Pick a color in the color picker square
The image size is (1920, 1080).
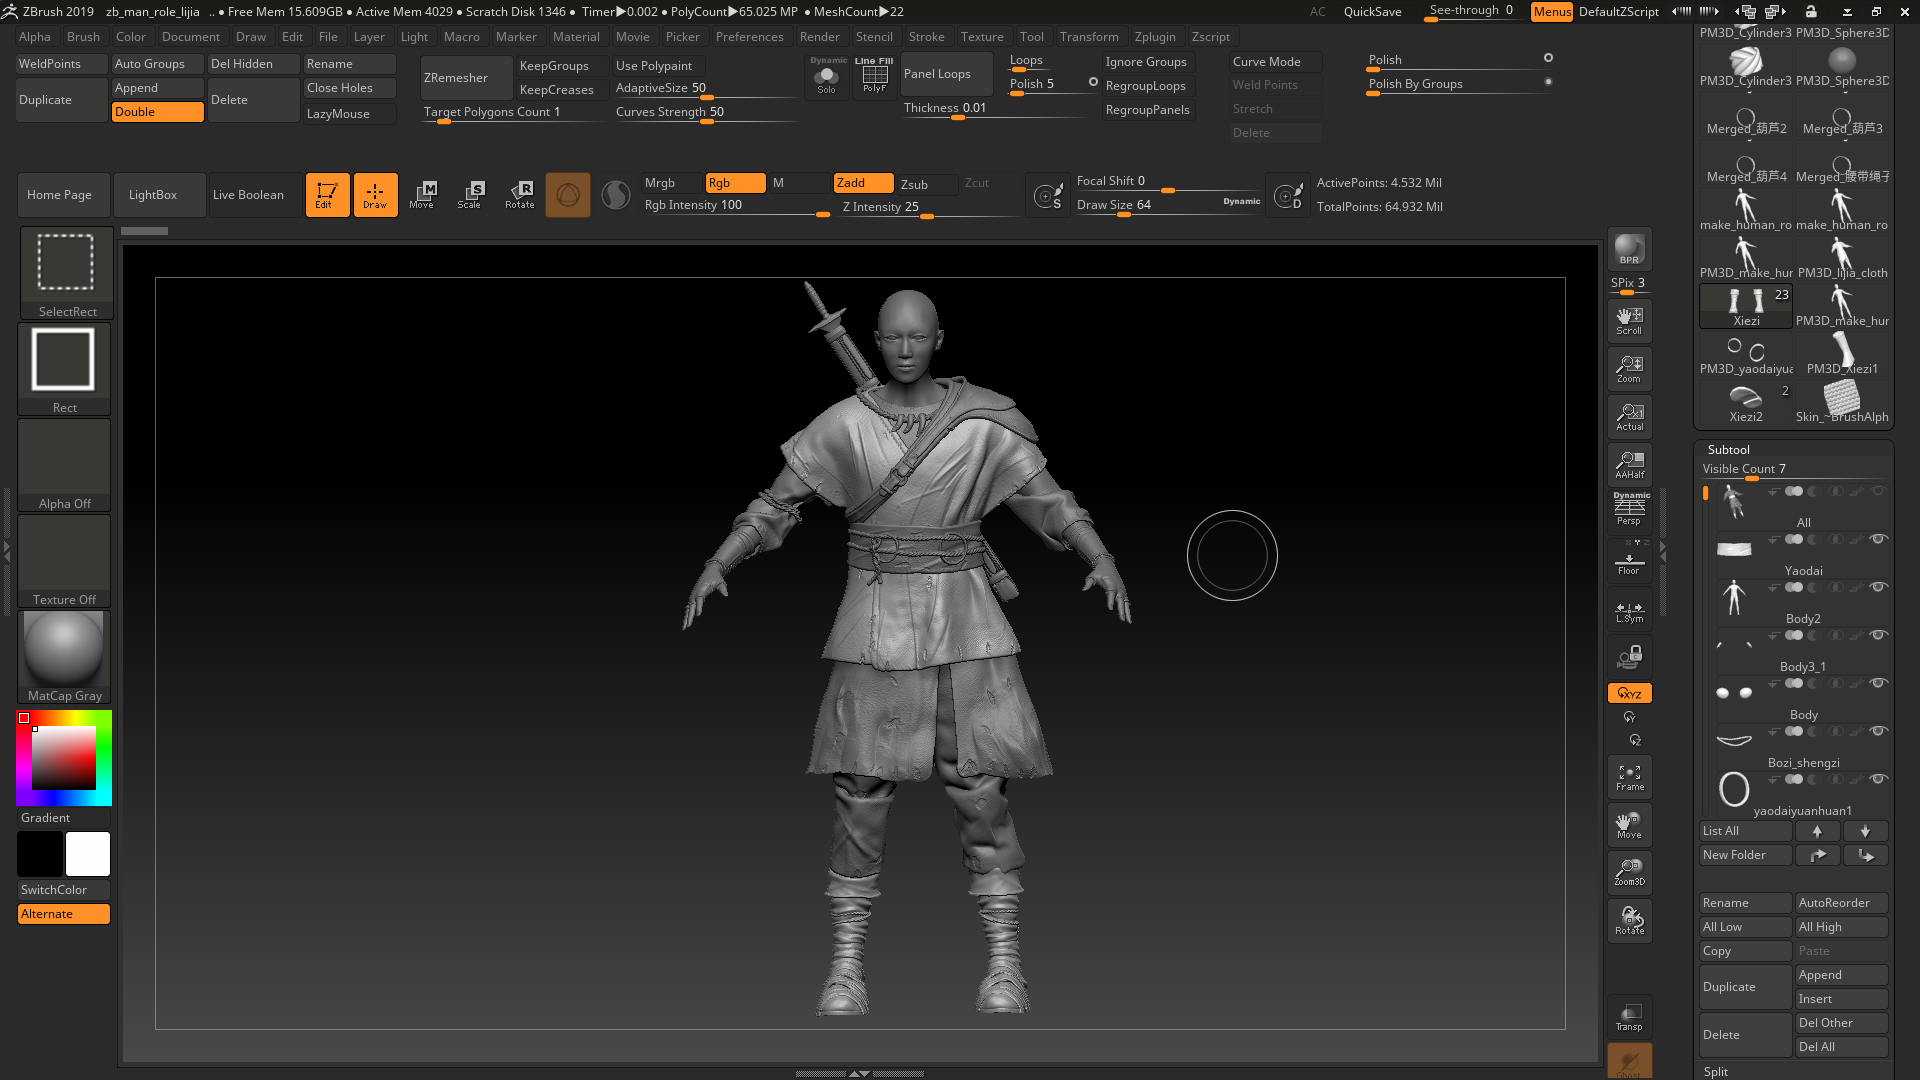click(x=64, y=758)
